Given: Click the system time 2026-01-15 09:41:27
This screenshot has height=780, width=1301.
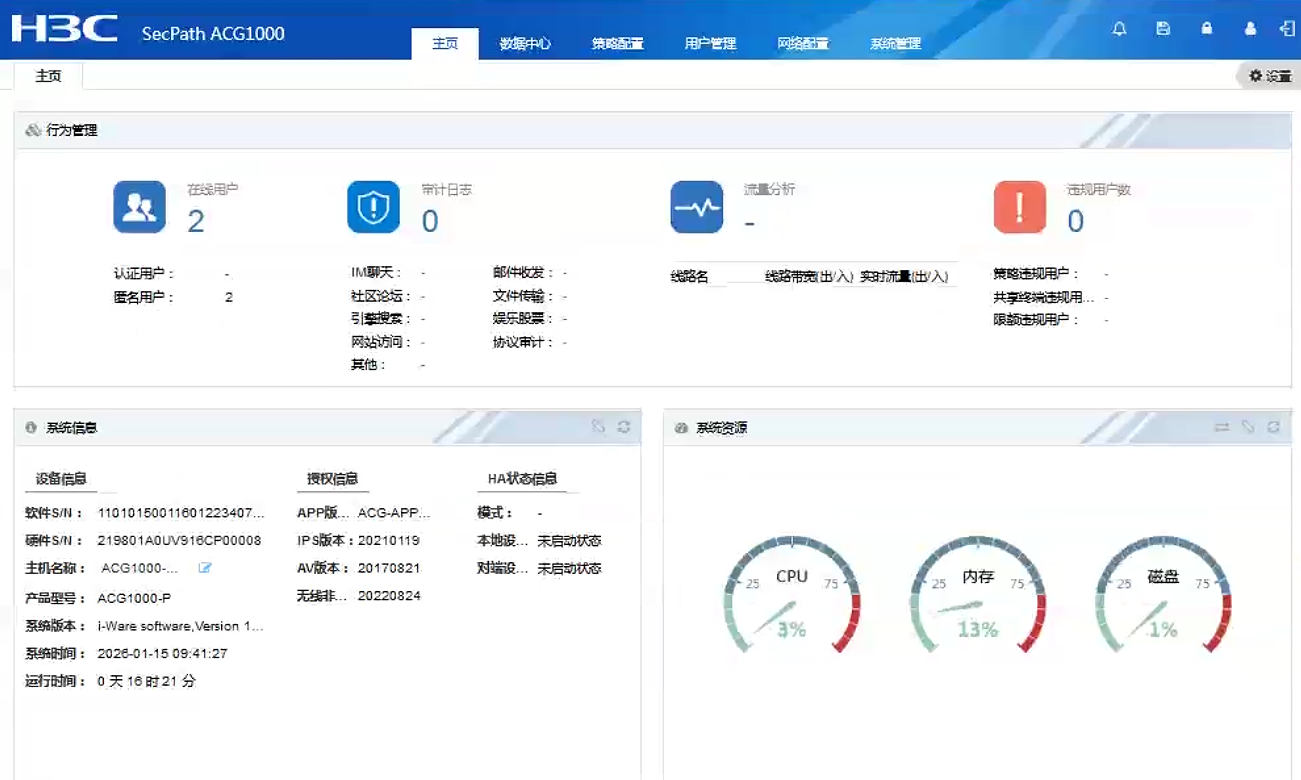Looking at the screenshot, I should (x=162, y=654).
